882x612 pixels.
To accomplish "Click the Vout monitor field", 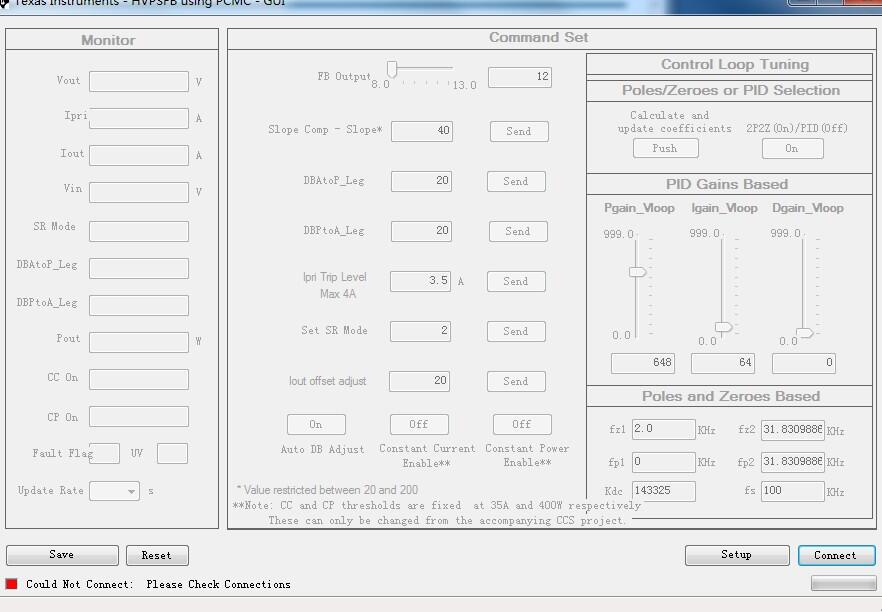I will 139,82.
